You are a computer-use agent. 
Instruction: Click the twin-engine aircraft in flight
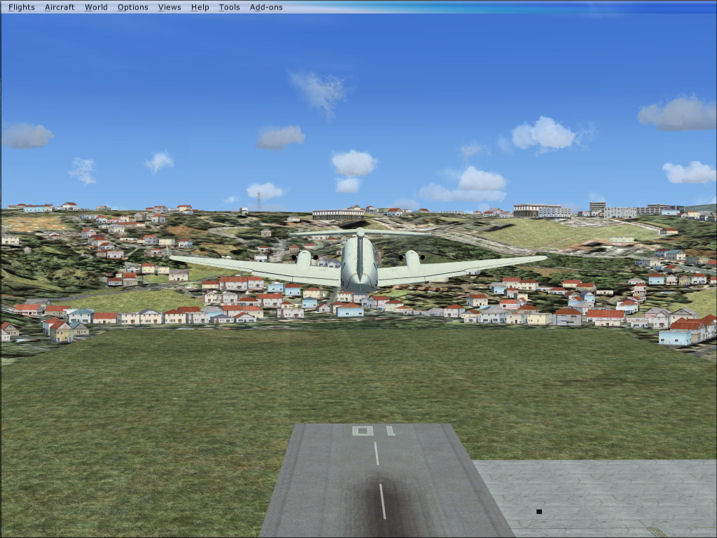click(x=359, y=260)
